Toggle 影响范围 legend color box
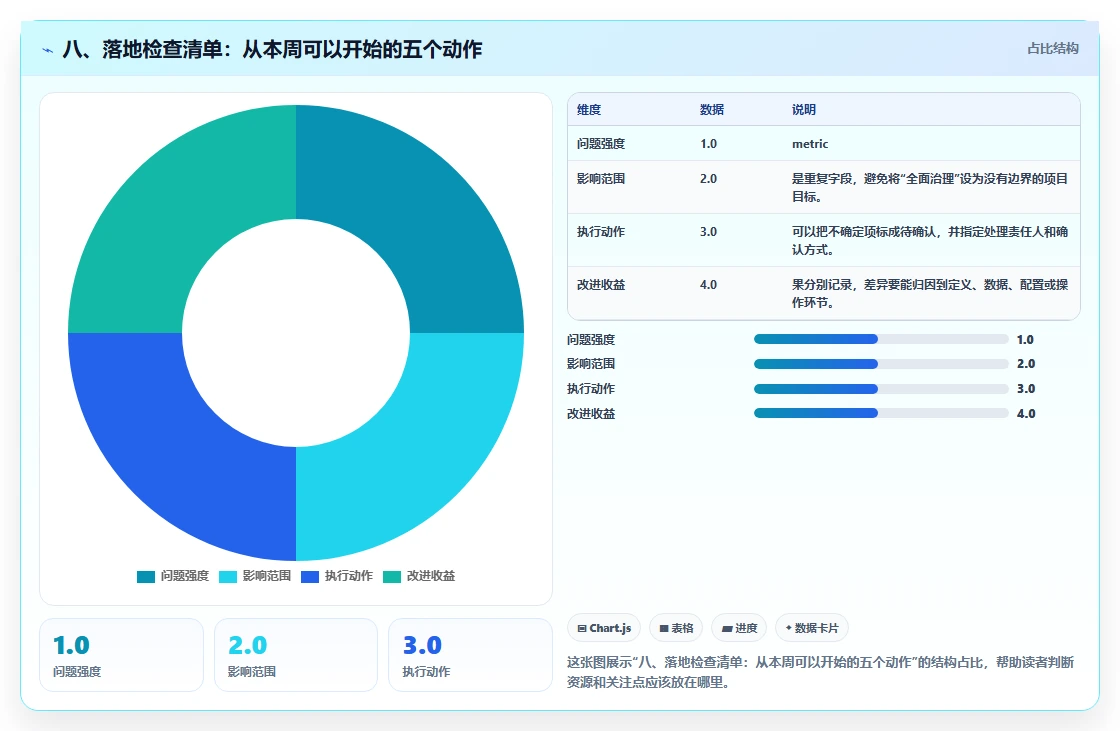The height and width of the screenshot is (731, 1120). pos(228,577)
